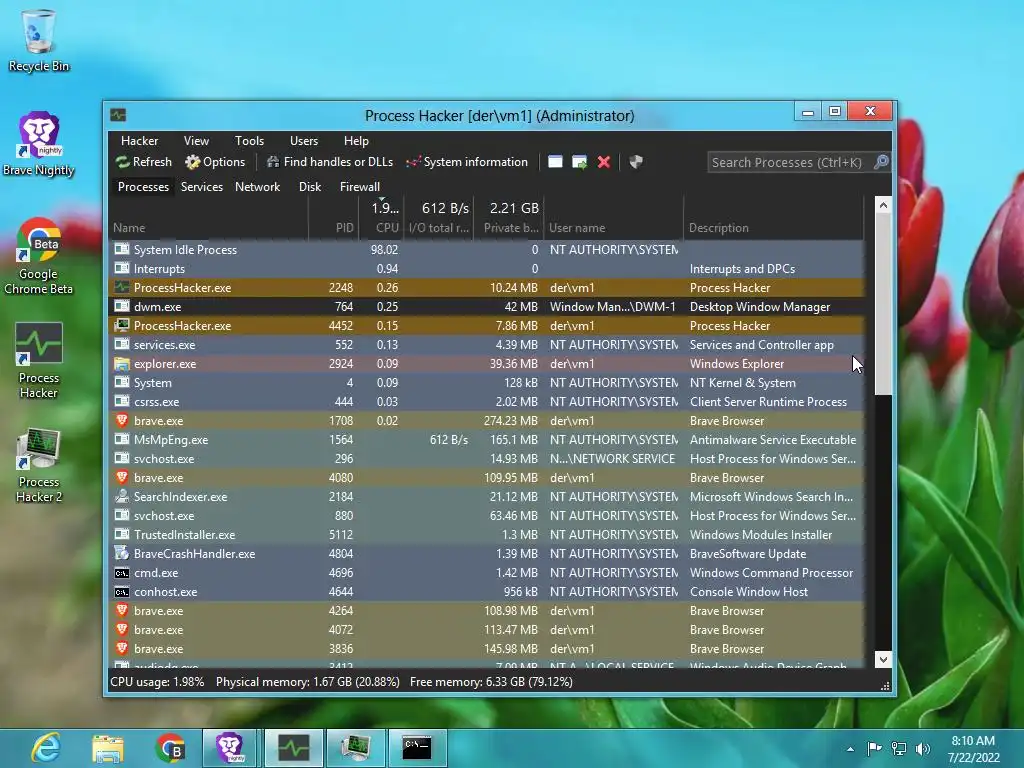Image resolution: width=1024 pixels, height=768 pixels.
Task: Open the Hacker menu
Action: pos(139,141)
